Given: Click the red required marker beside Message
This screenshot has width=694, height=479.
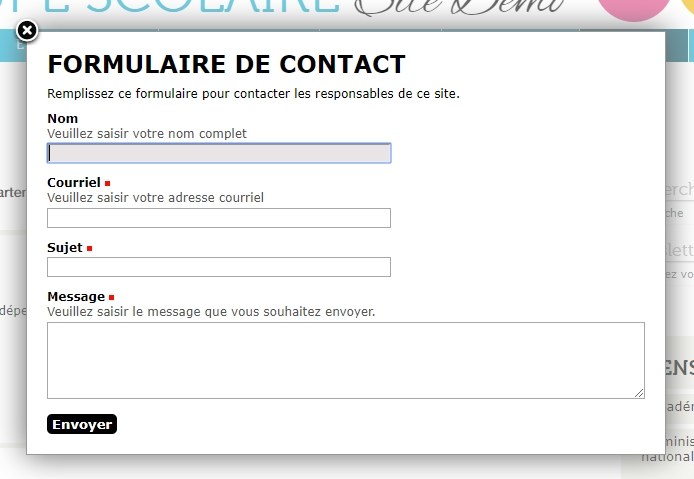Looking at the screenshot, I should coord(112,297).
